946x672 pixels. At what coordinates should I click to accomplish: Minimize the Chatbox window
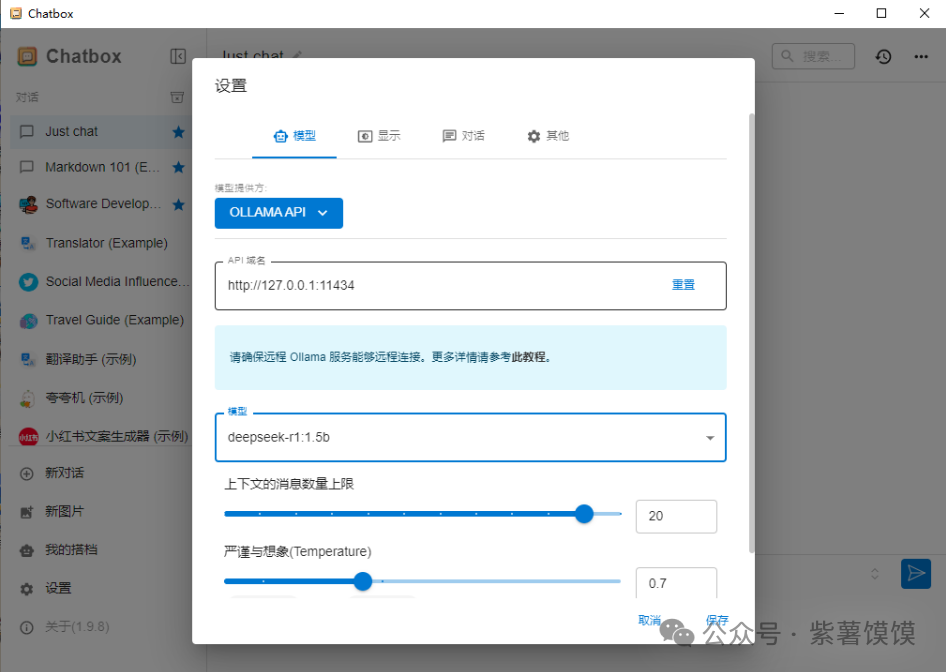[x=839, y=13]
